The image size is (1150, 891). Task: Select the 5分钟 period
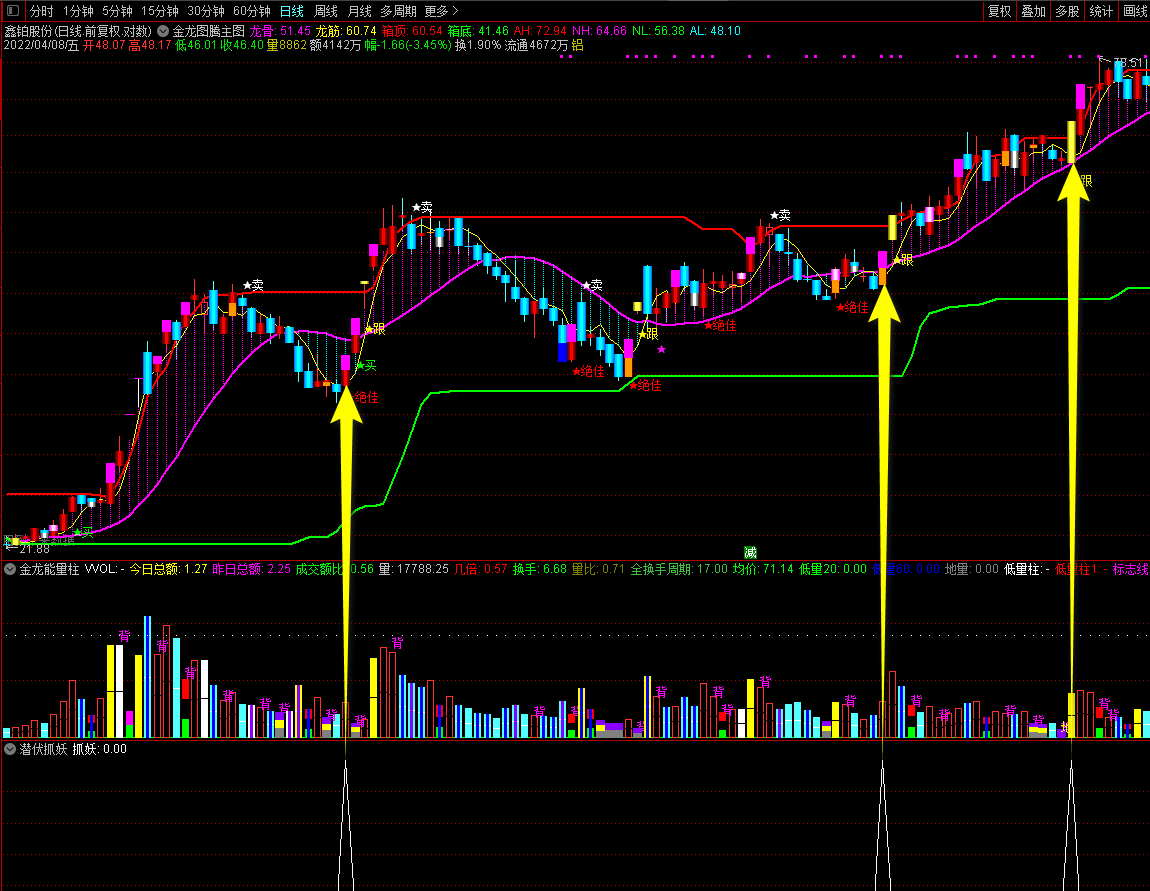[117, 11]
